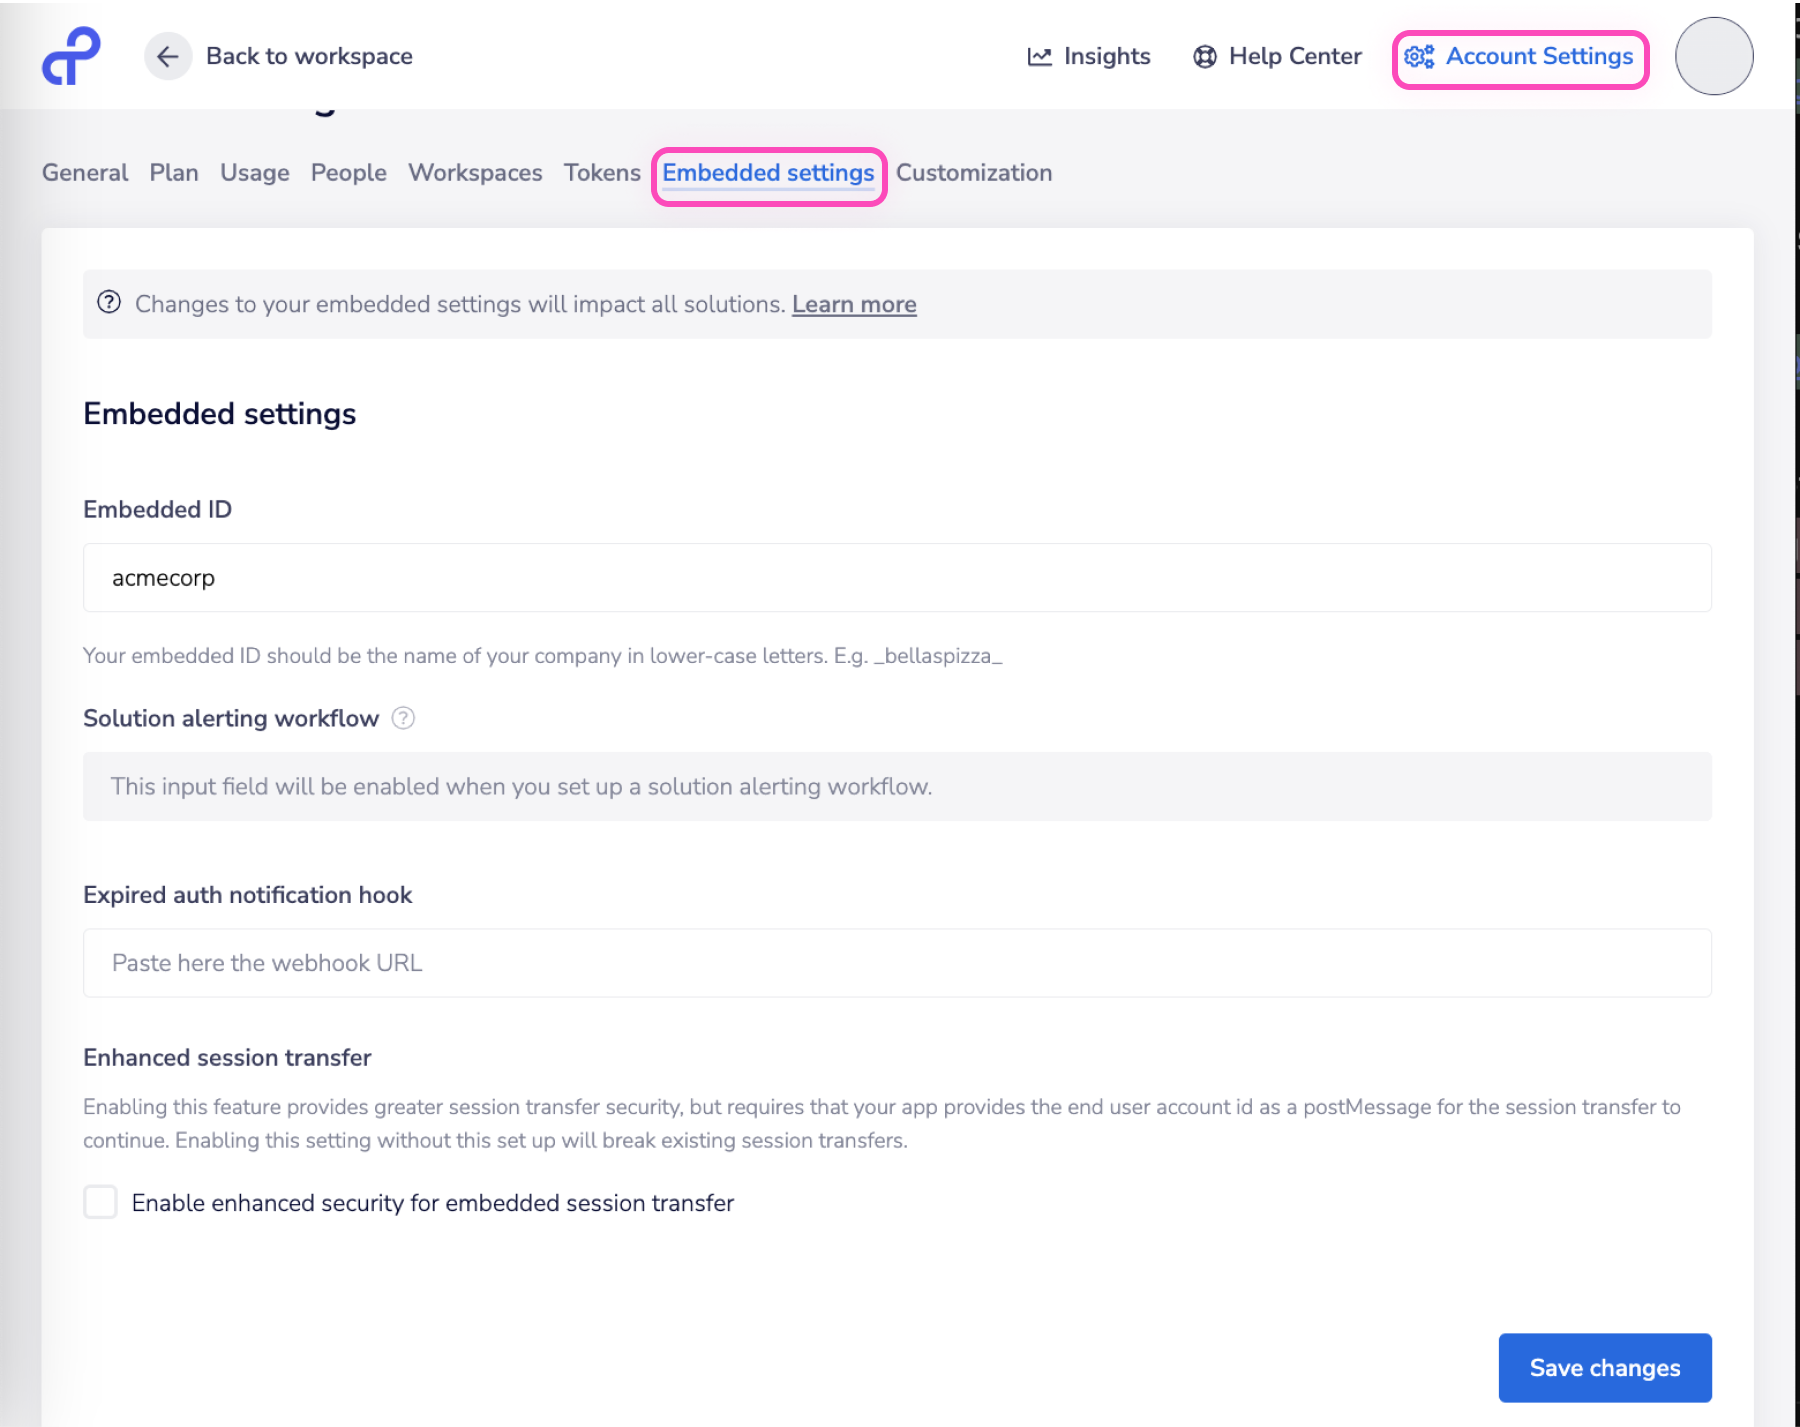Image resolution: width=1800 pixels, height=1427 pixels.
Task: Select the Customization tab
Action: click(x=974, y=172)
